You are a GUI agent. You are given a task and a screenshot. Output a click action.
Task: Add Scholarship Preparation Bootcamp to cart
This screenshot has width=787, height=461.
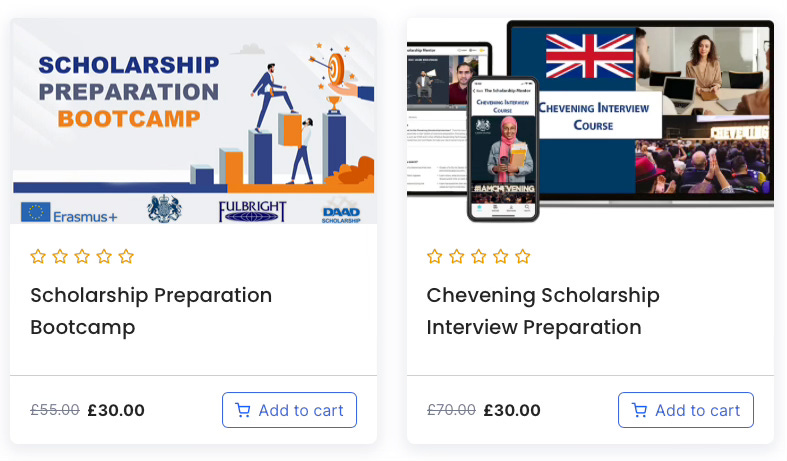pos(290,410)
